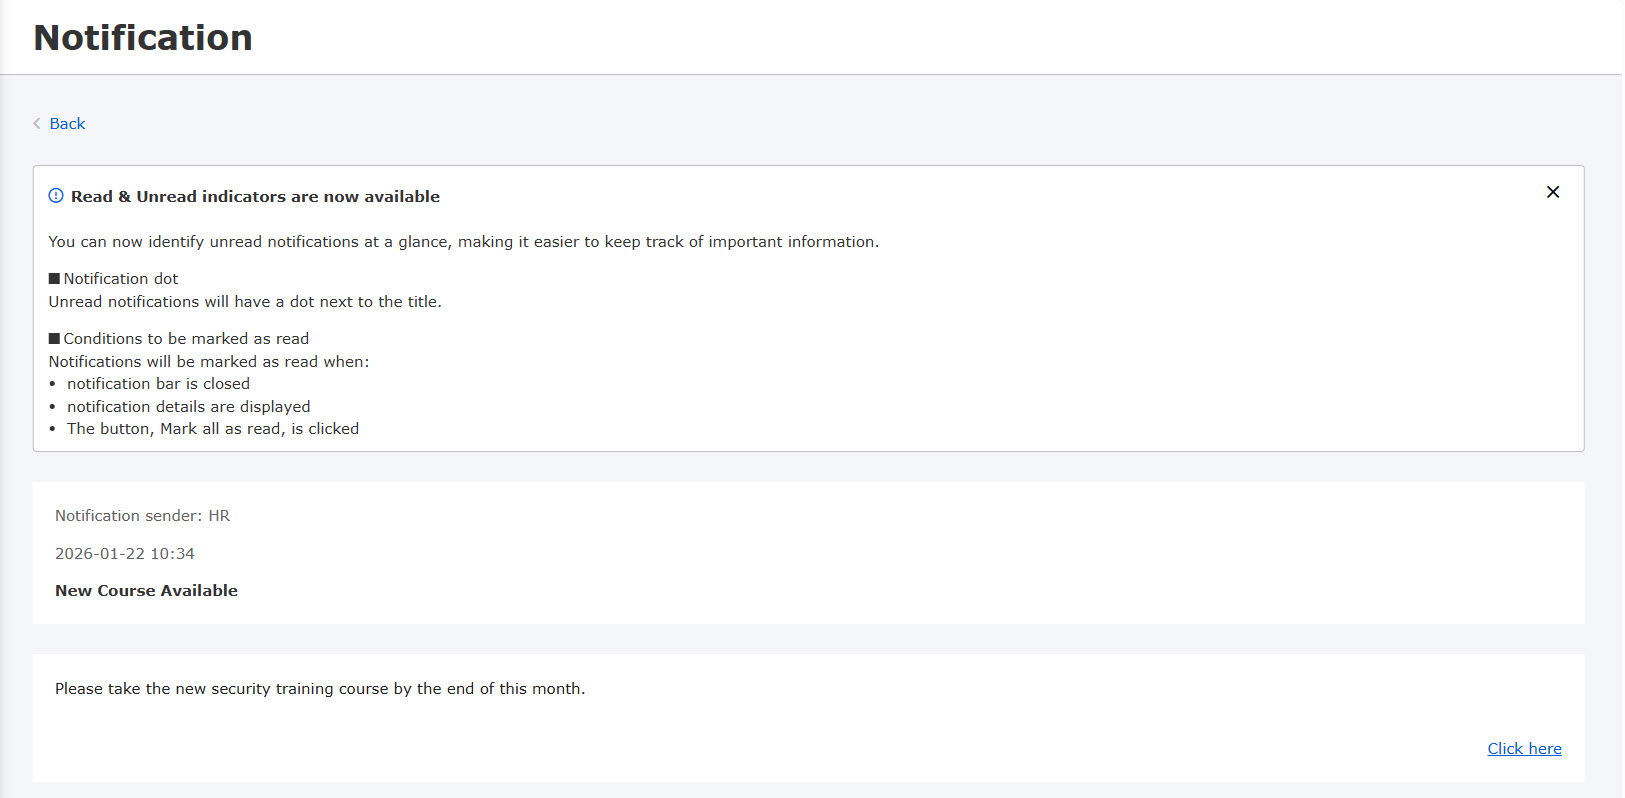Select the "New Course Available" title

(146, 591)
